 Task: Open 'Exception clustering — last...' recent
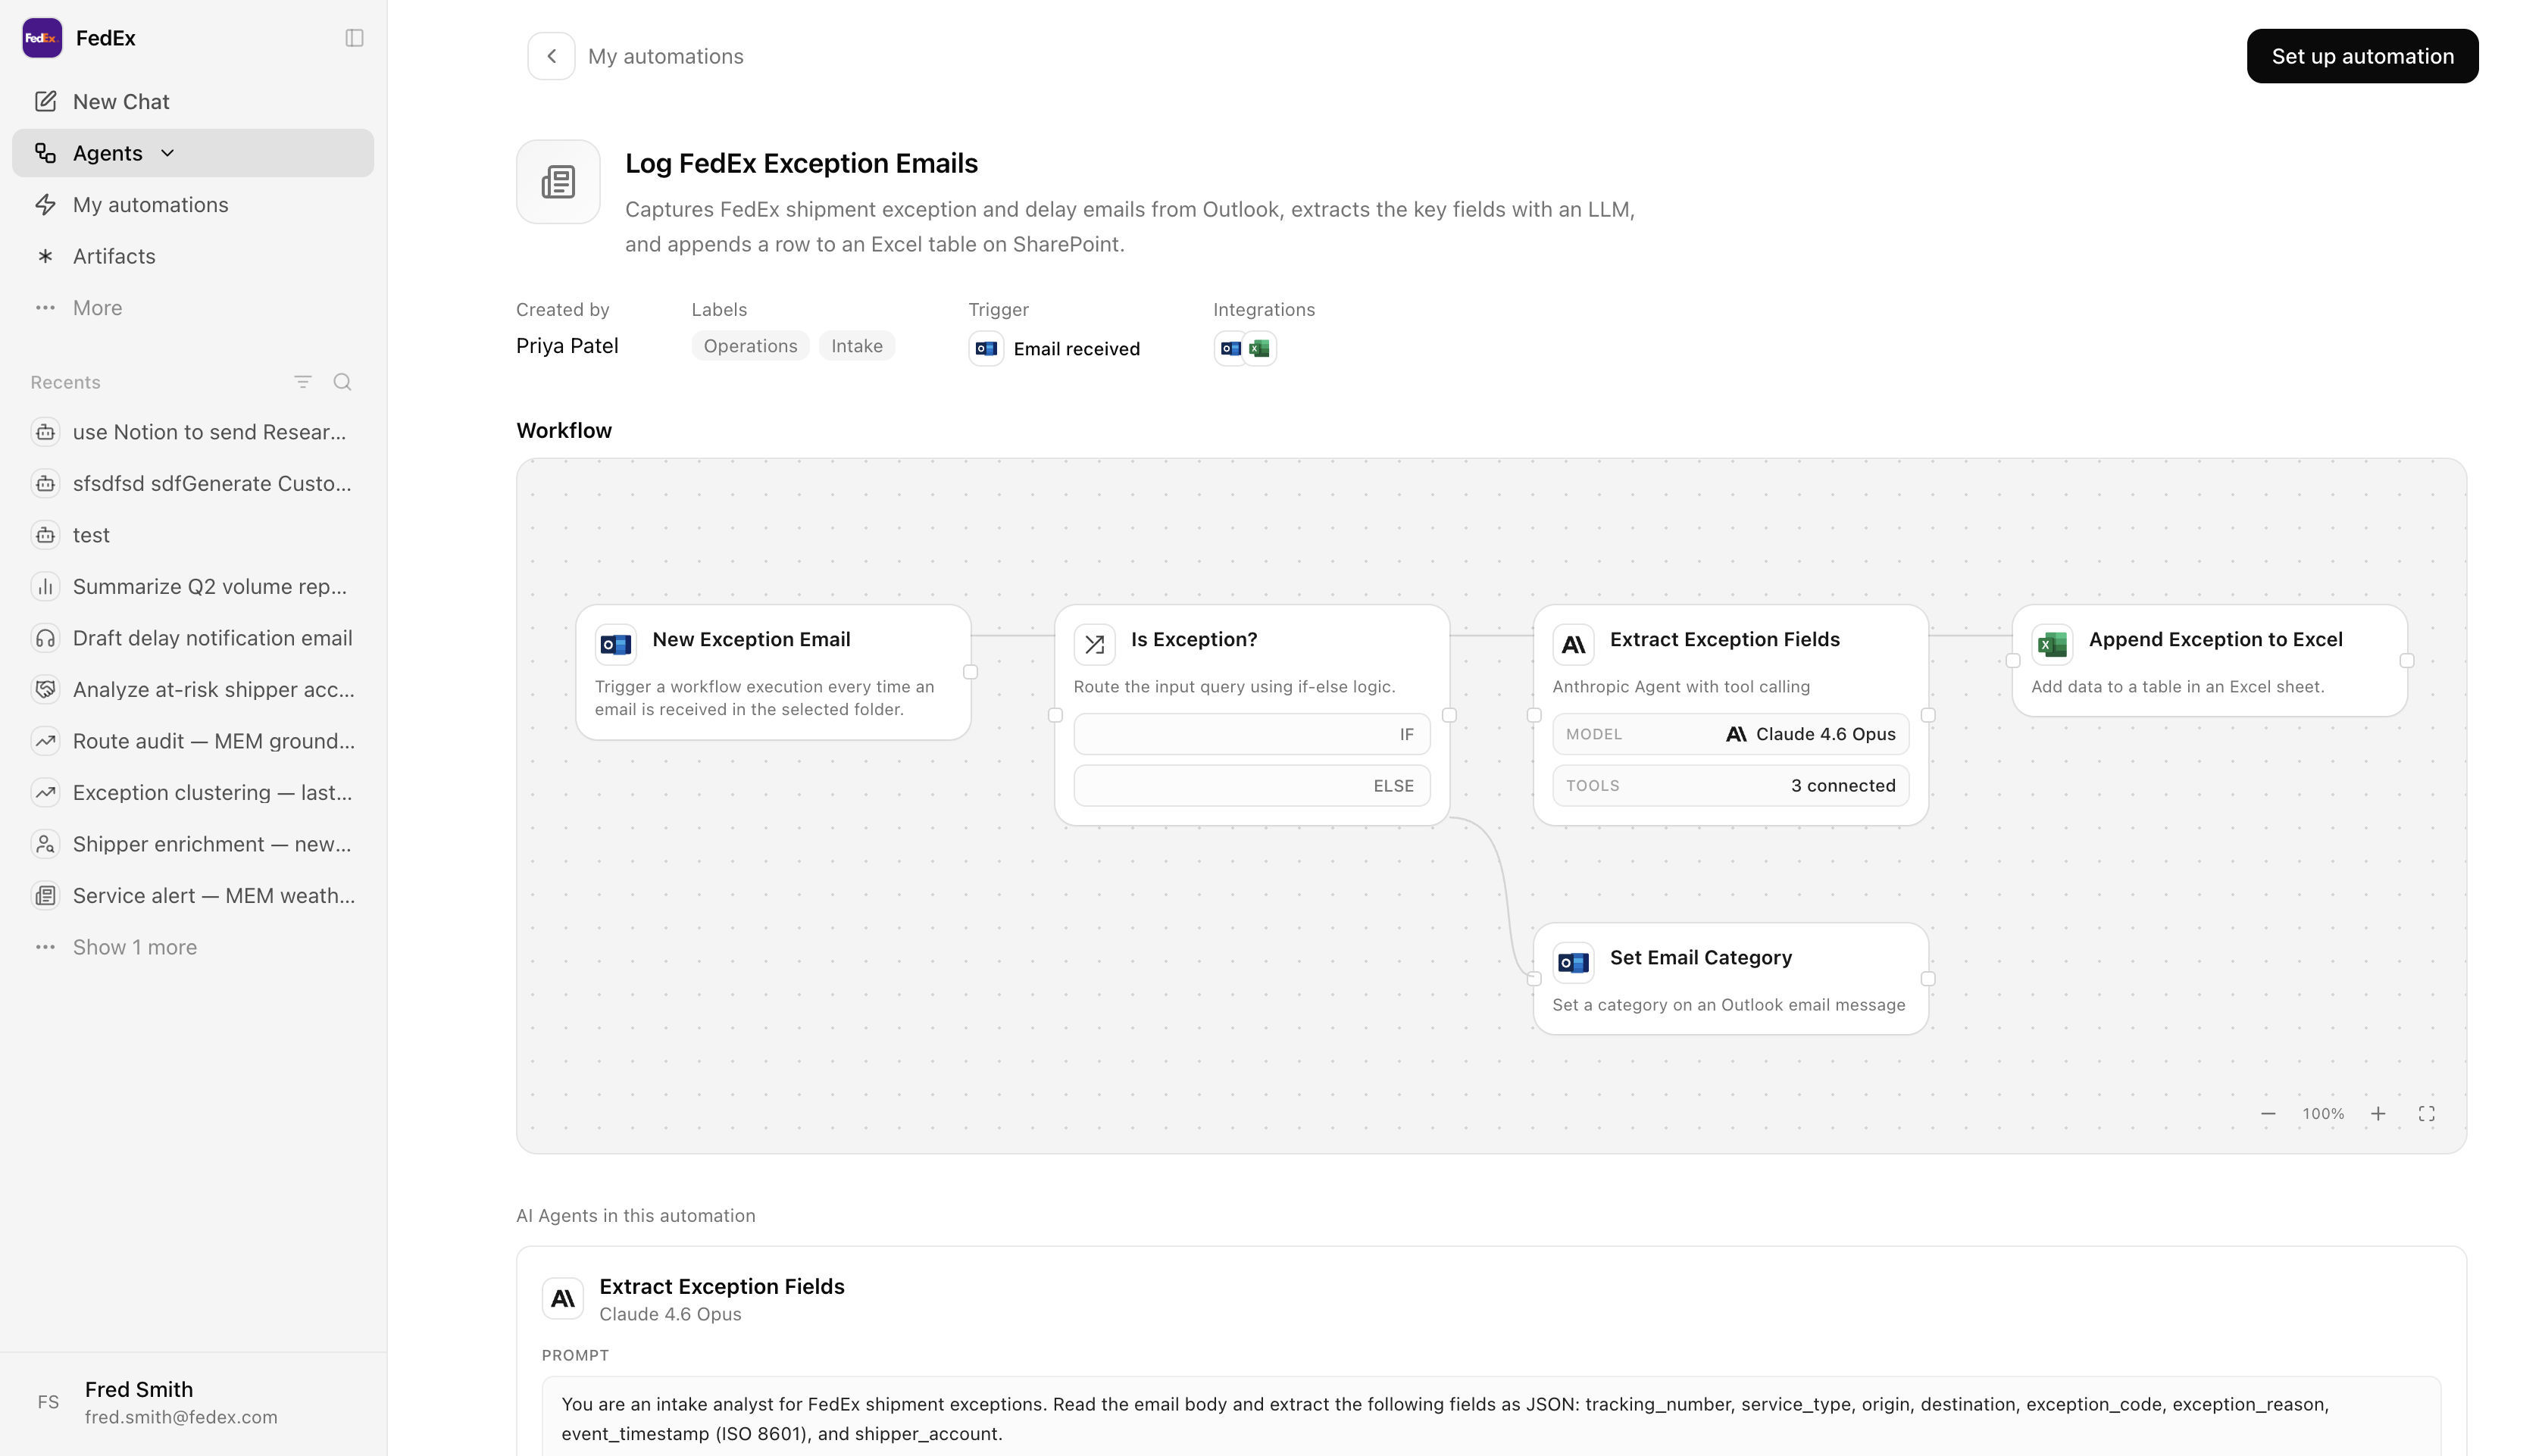point(193,792)
